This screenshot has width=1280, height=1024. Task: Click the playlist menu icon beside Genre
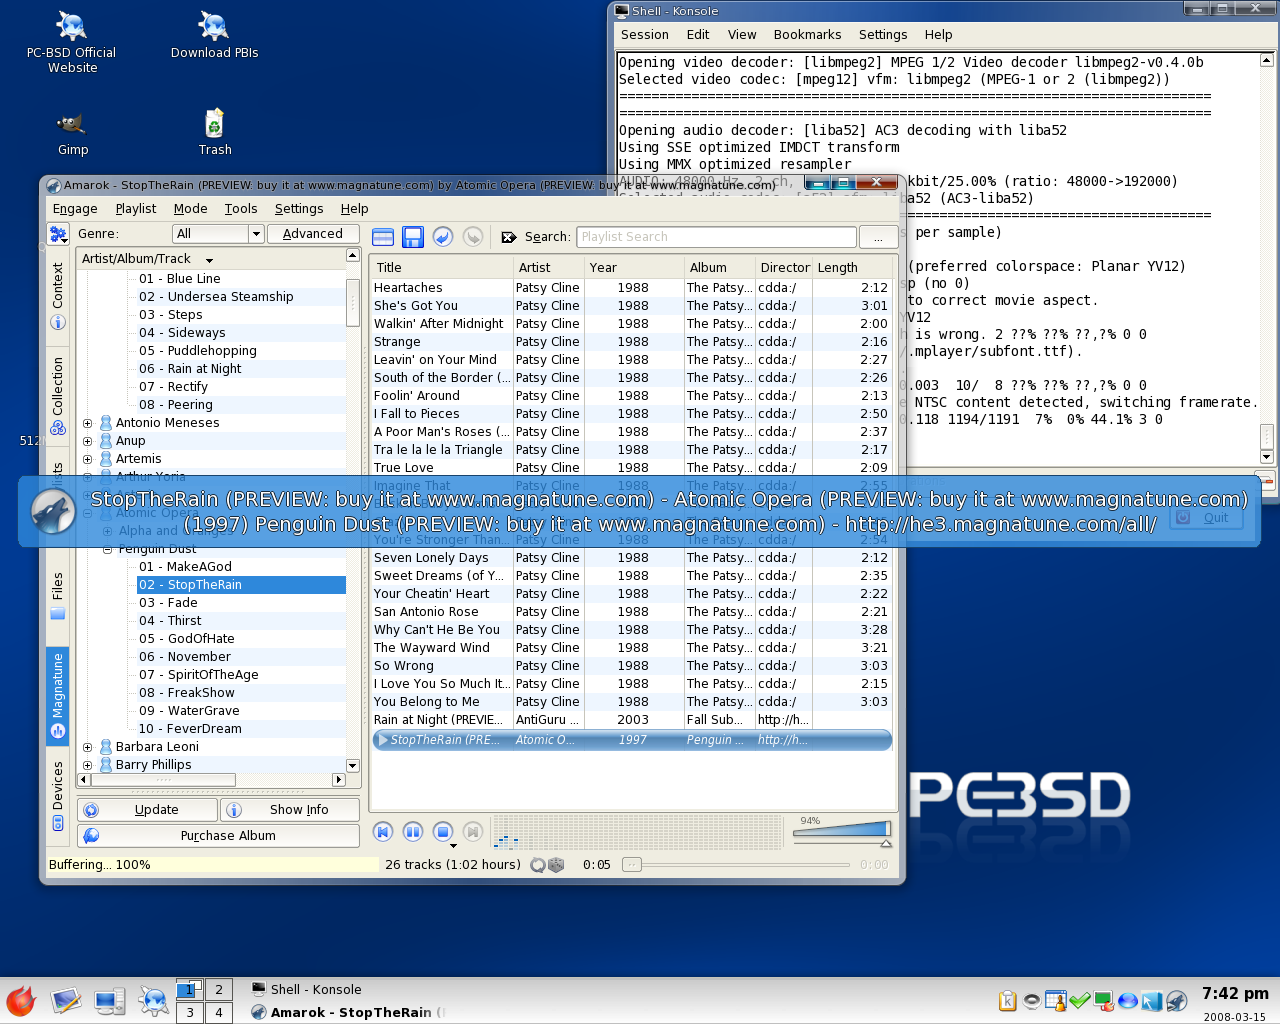click(58, 235)
